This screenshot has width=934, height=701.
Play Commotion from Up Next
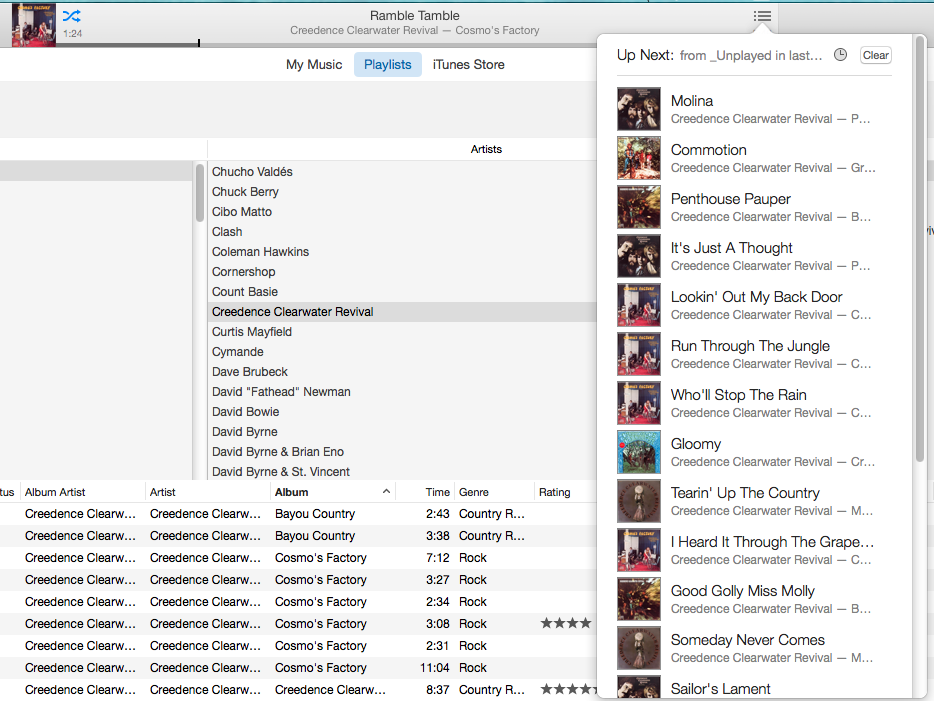pos(755,158)
